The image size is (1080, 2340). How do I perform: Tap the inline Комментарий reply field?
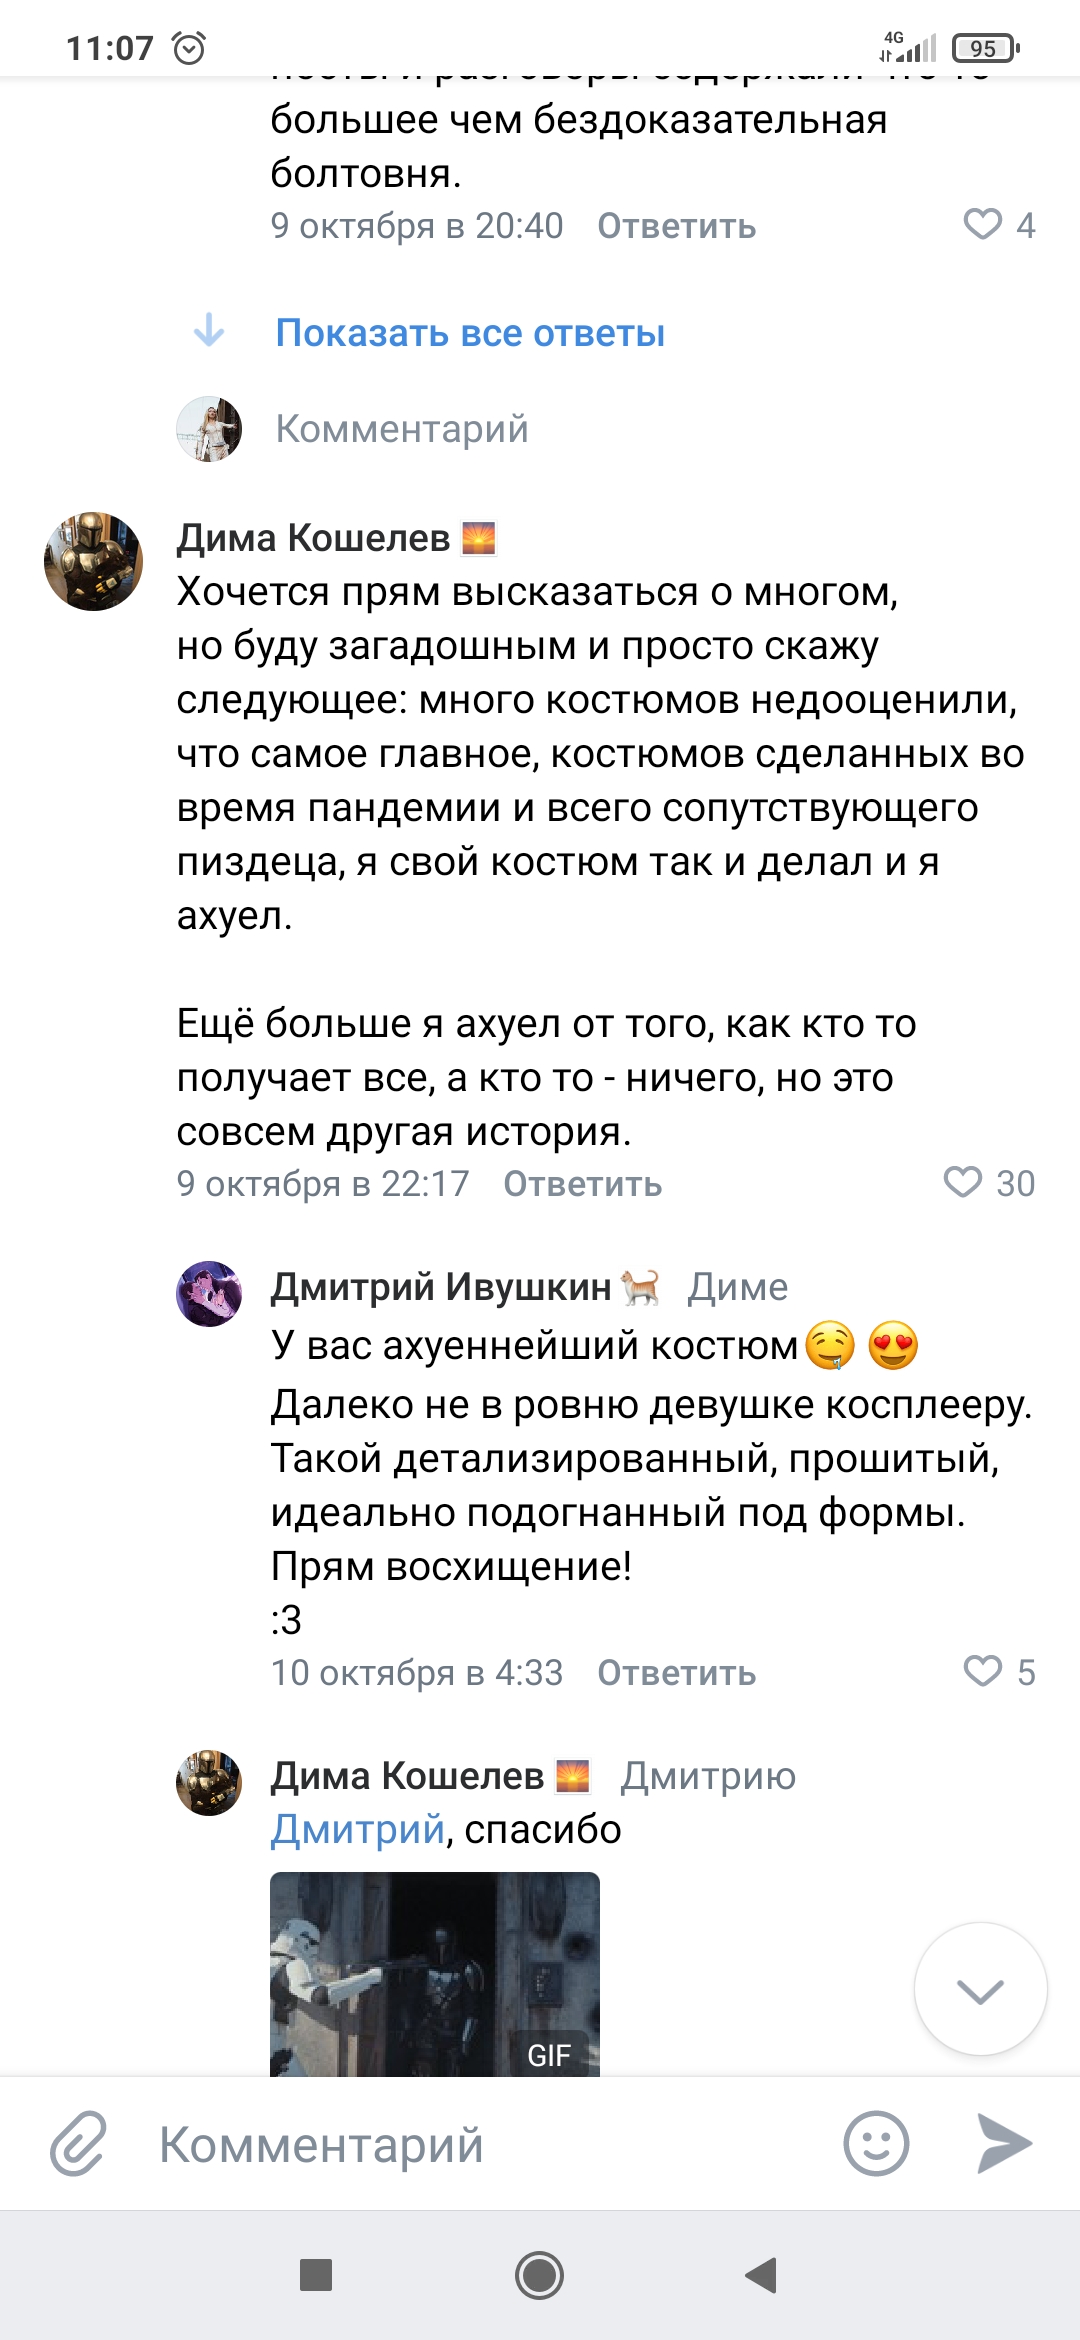coord(402,429)
